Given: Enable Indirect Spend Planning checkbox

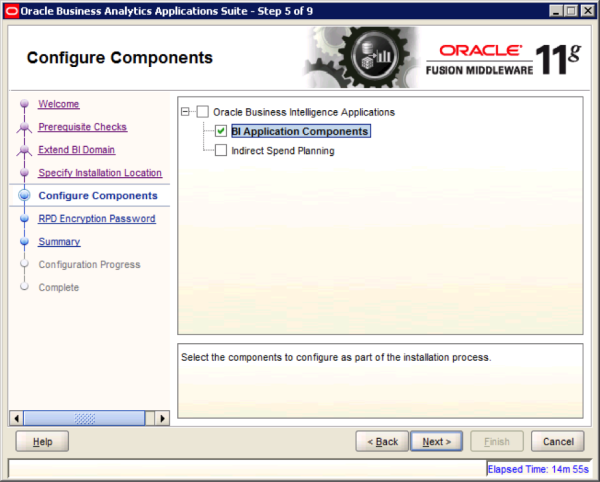Looking at the screenshot, I should [x=221, y=151].
